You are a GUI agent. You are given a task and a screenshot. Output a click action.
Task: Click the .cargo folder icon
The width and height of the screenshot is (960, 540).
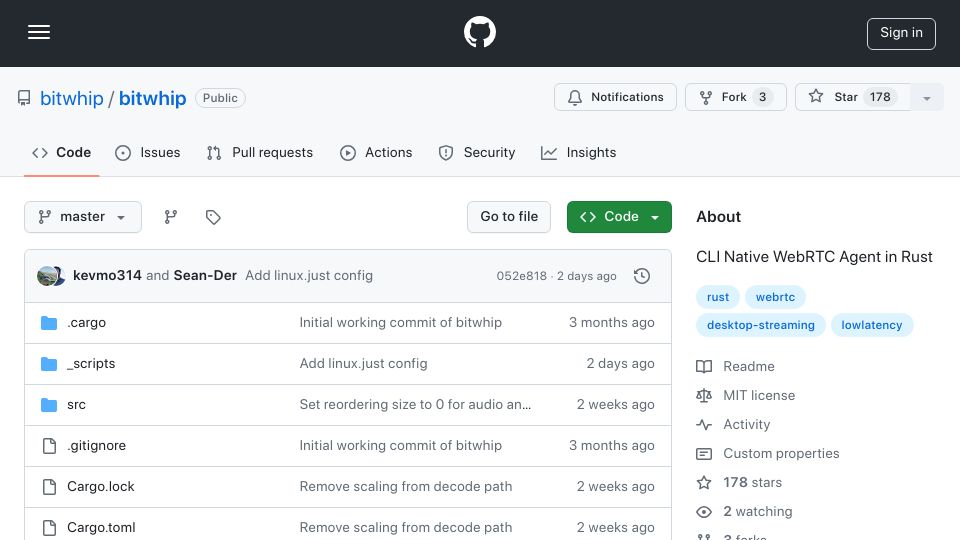[x=49, y=323]
